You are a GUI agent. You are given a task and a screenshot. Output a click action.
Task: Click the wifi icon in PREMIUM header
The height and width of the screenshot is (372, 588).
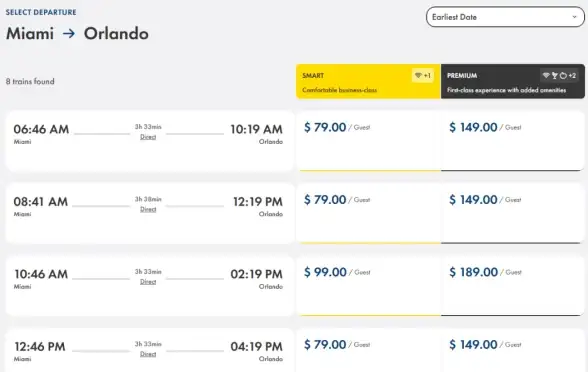[546, 76]
